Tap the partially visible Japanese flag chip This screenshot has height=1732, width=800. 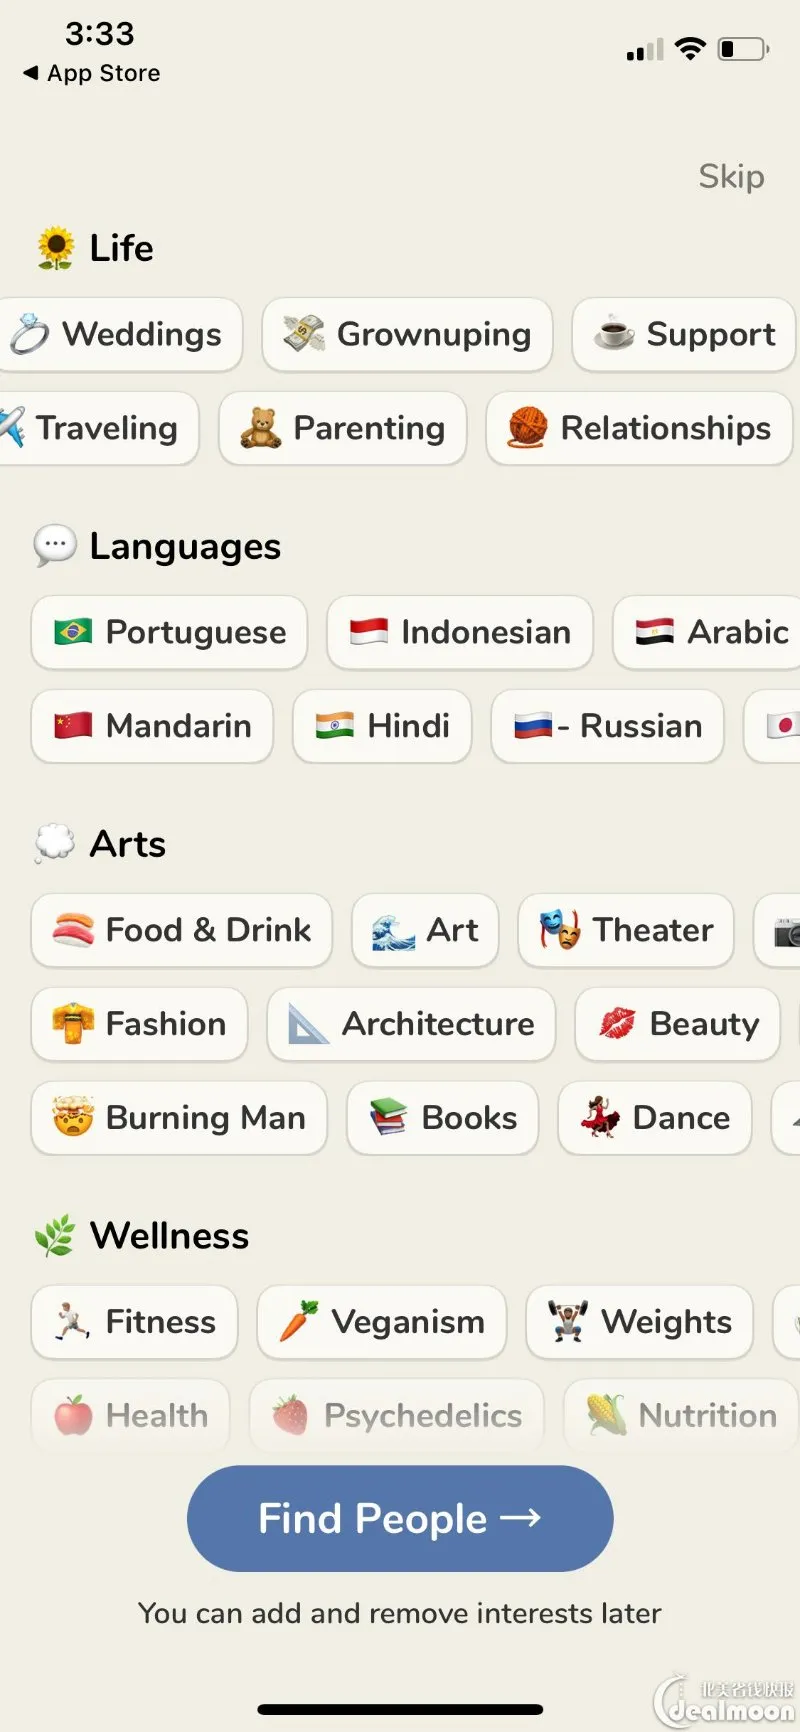pyautogui.click(x=777, y=726)
